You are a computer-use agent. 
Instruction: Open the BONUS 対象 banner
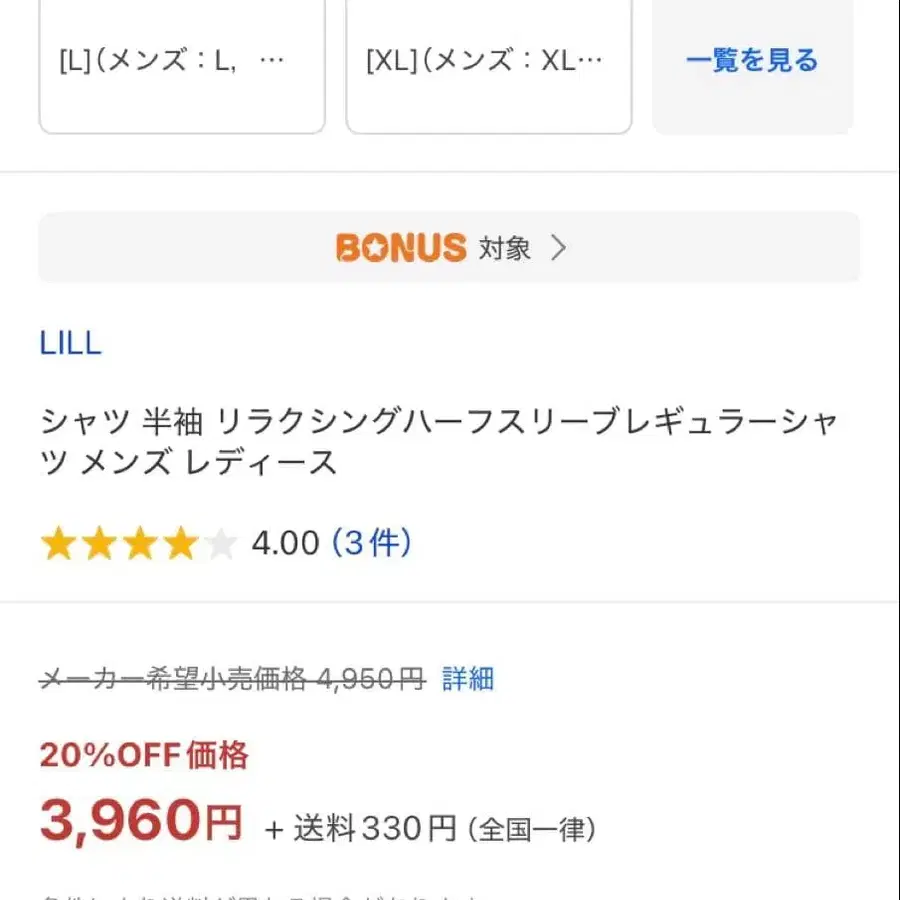click(x=449, y=247)
